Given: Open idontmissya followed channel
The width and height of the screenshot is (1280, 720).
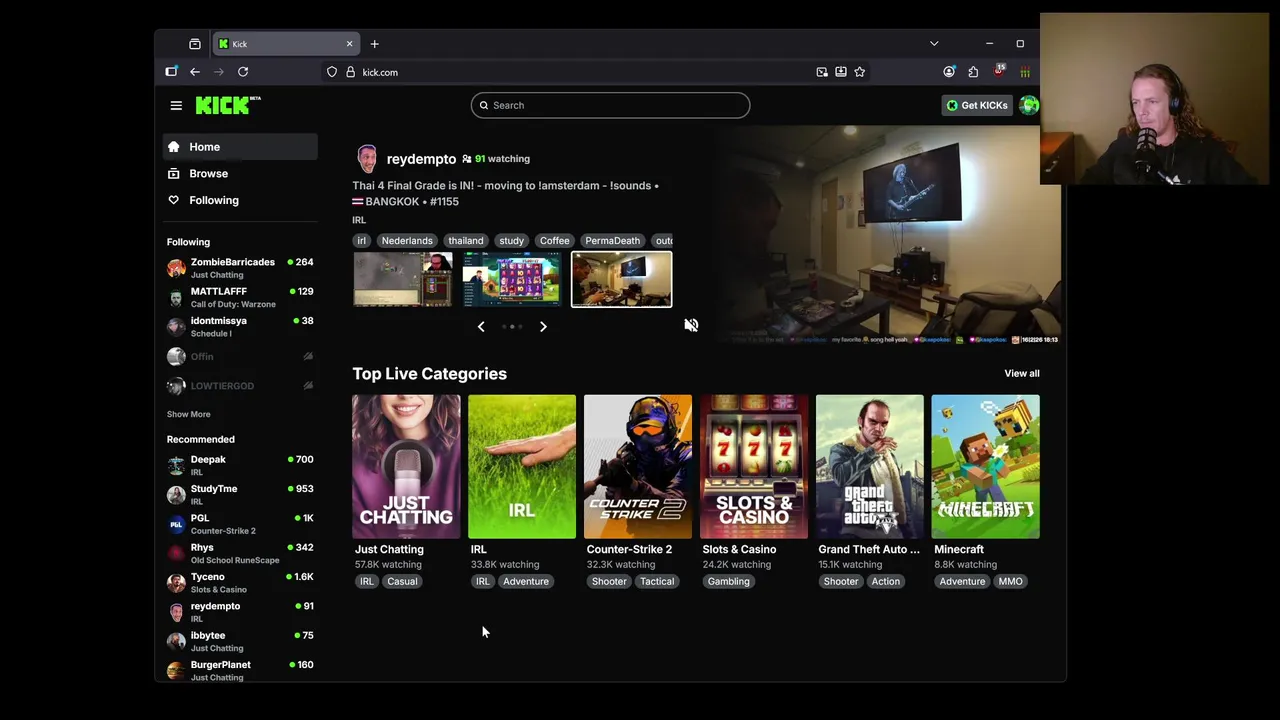Looking at the screenshot, I should coord(240,327).
